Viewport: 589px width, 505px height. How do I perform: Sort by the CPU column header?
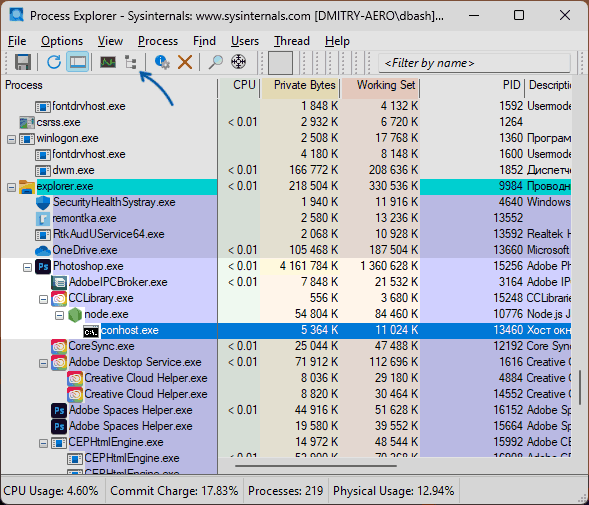click(239, 85)
